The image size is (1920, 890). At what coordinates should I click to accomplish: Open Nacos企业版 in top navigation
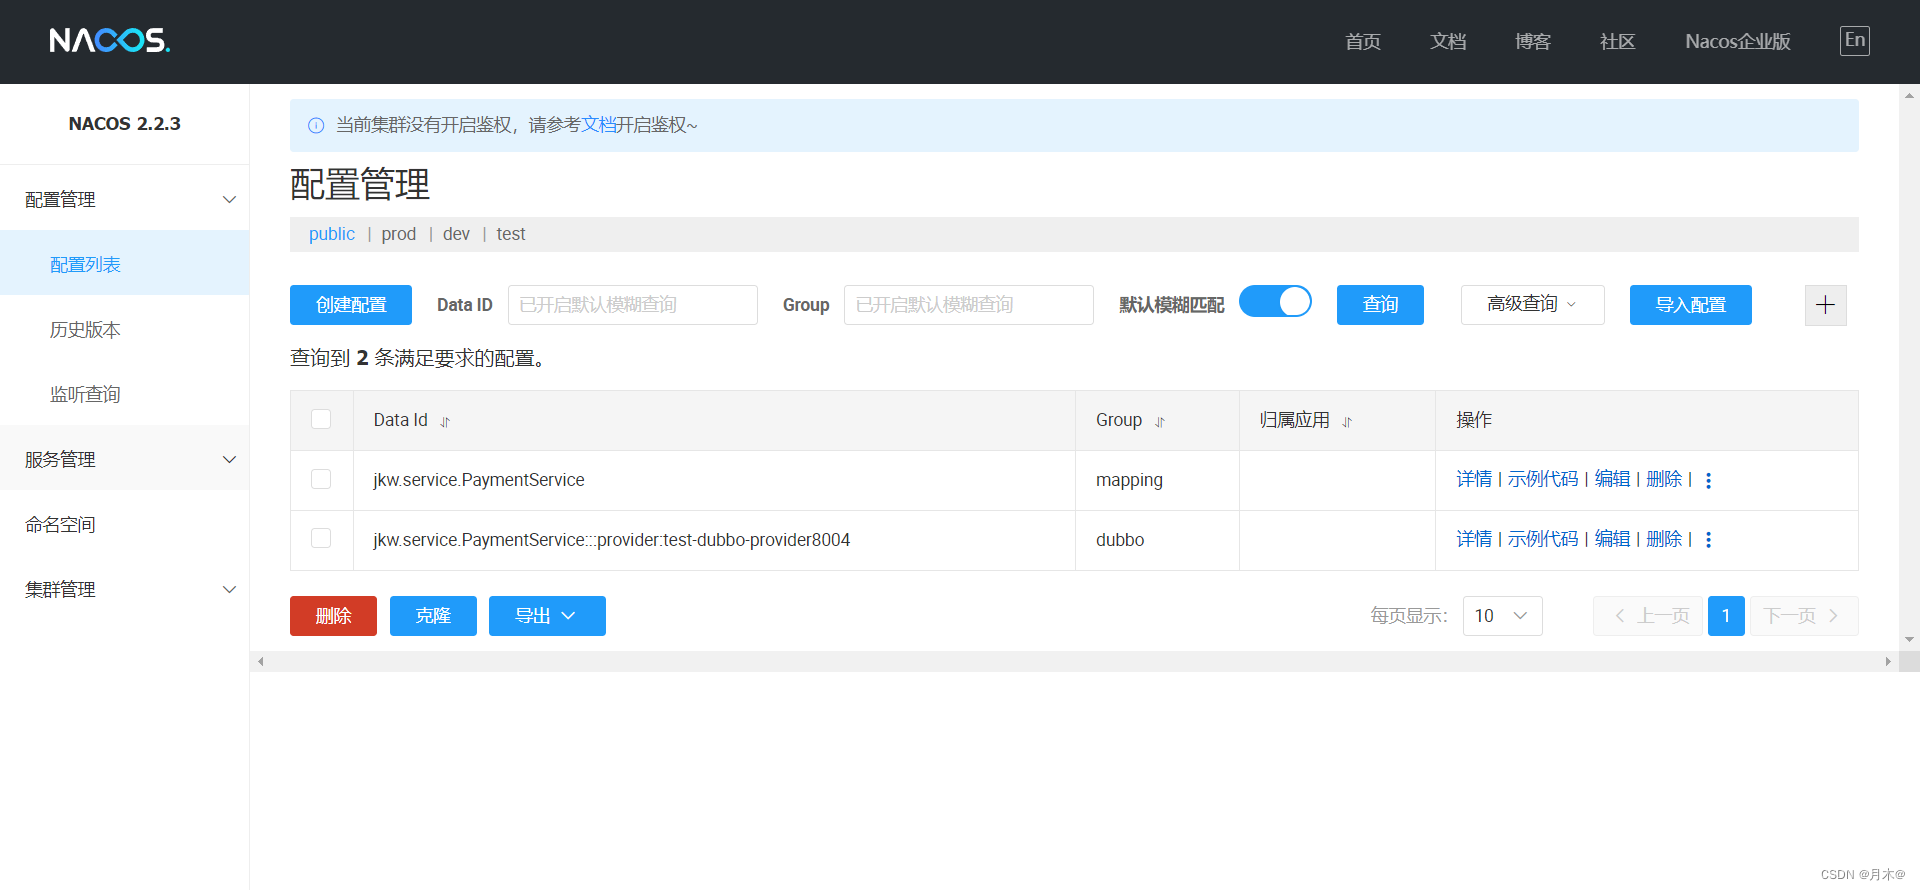[1738, 41]
